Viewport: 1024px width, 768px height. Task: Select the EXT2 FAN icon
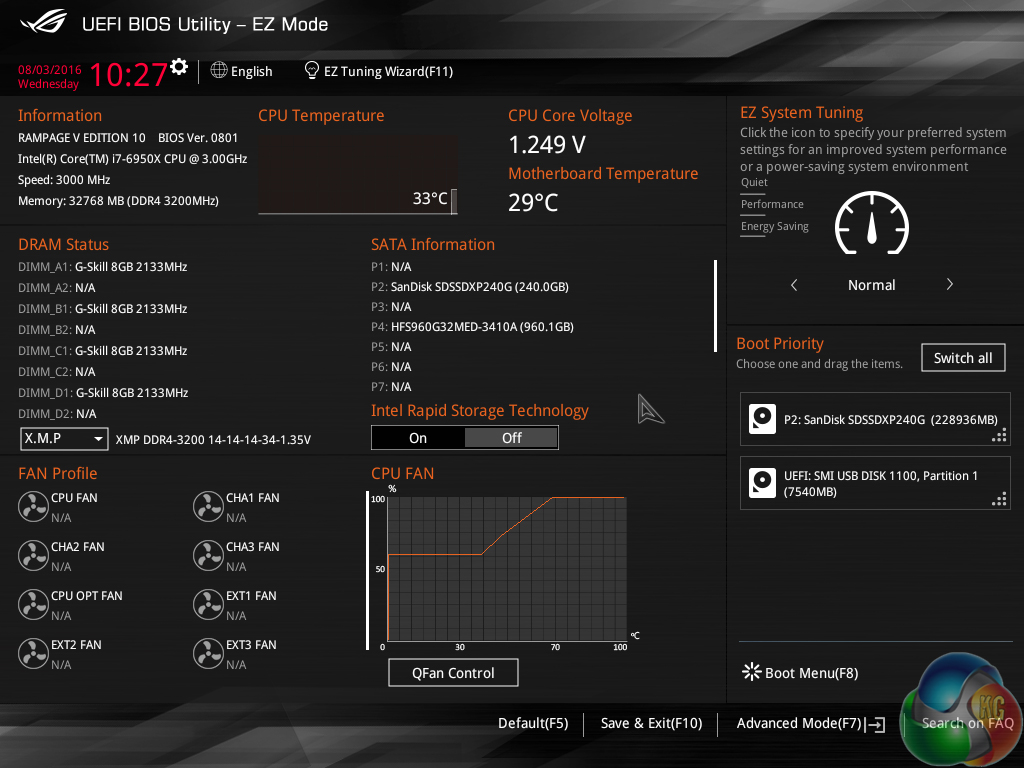33,654
